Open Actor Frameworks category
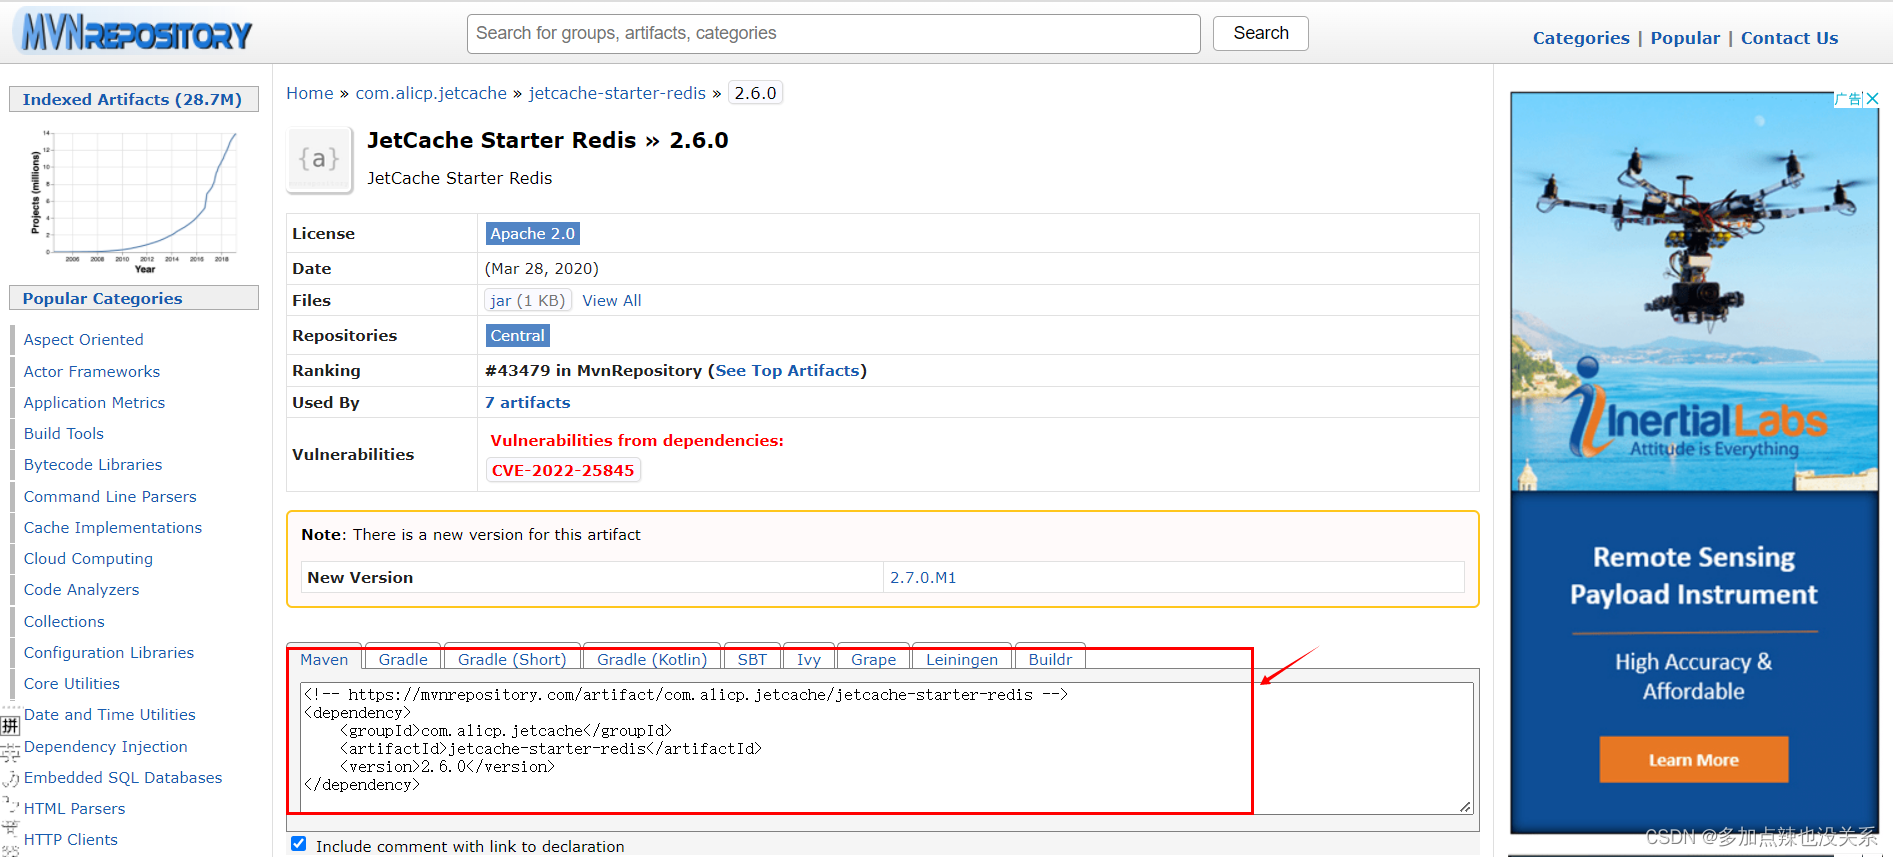The image size is (1893, 857). coord(92,371)
